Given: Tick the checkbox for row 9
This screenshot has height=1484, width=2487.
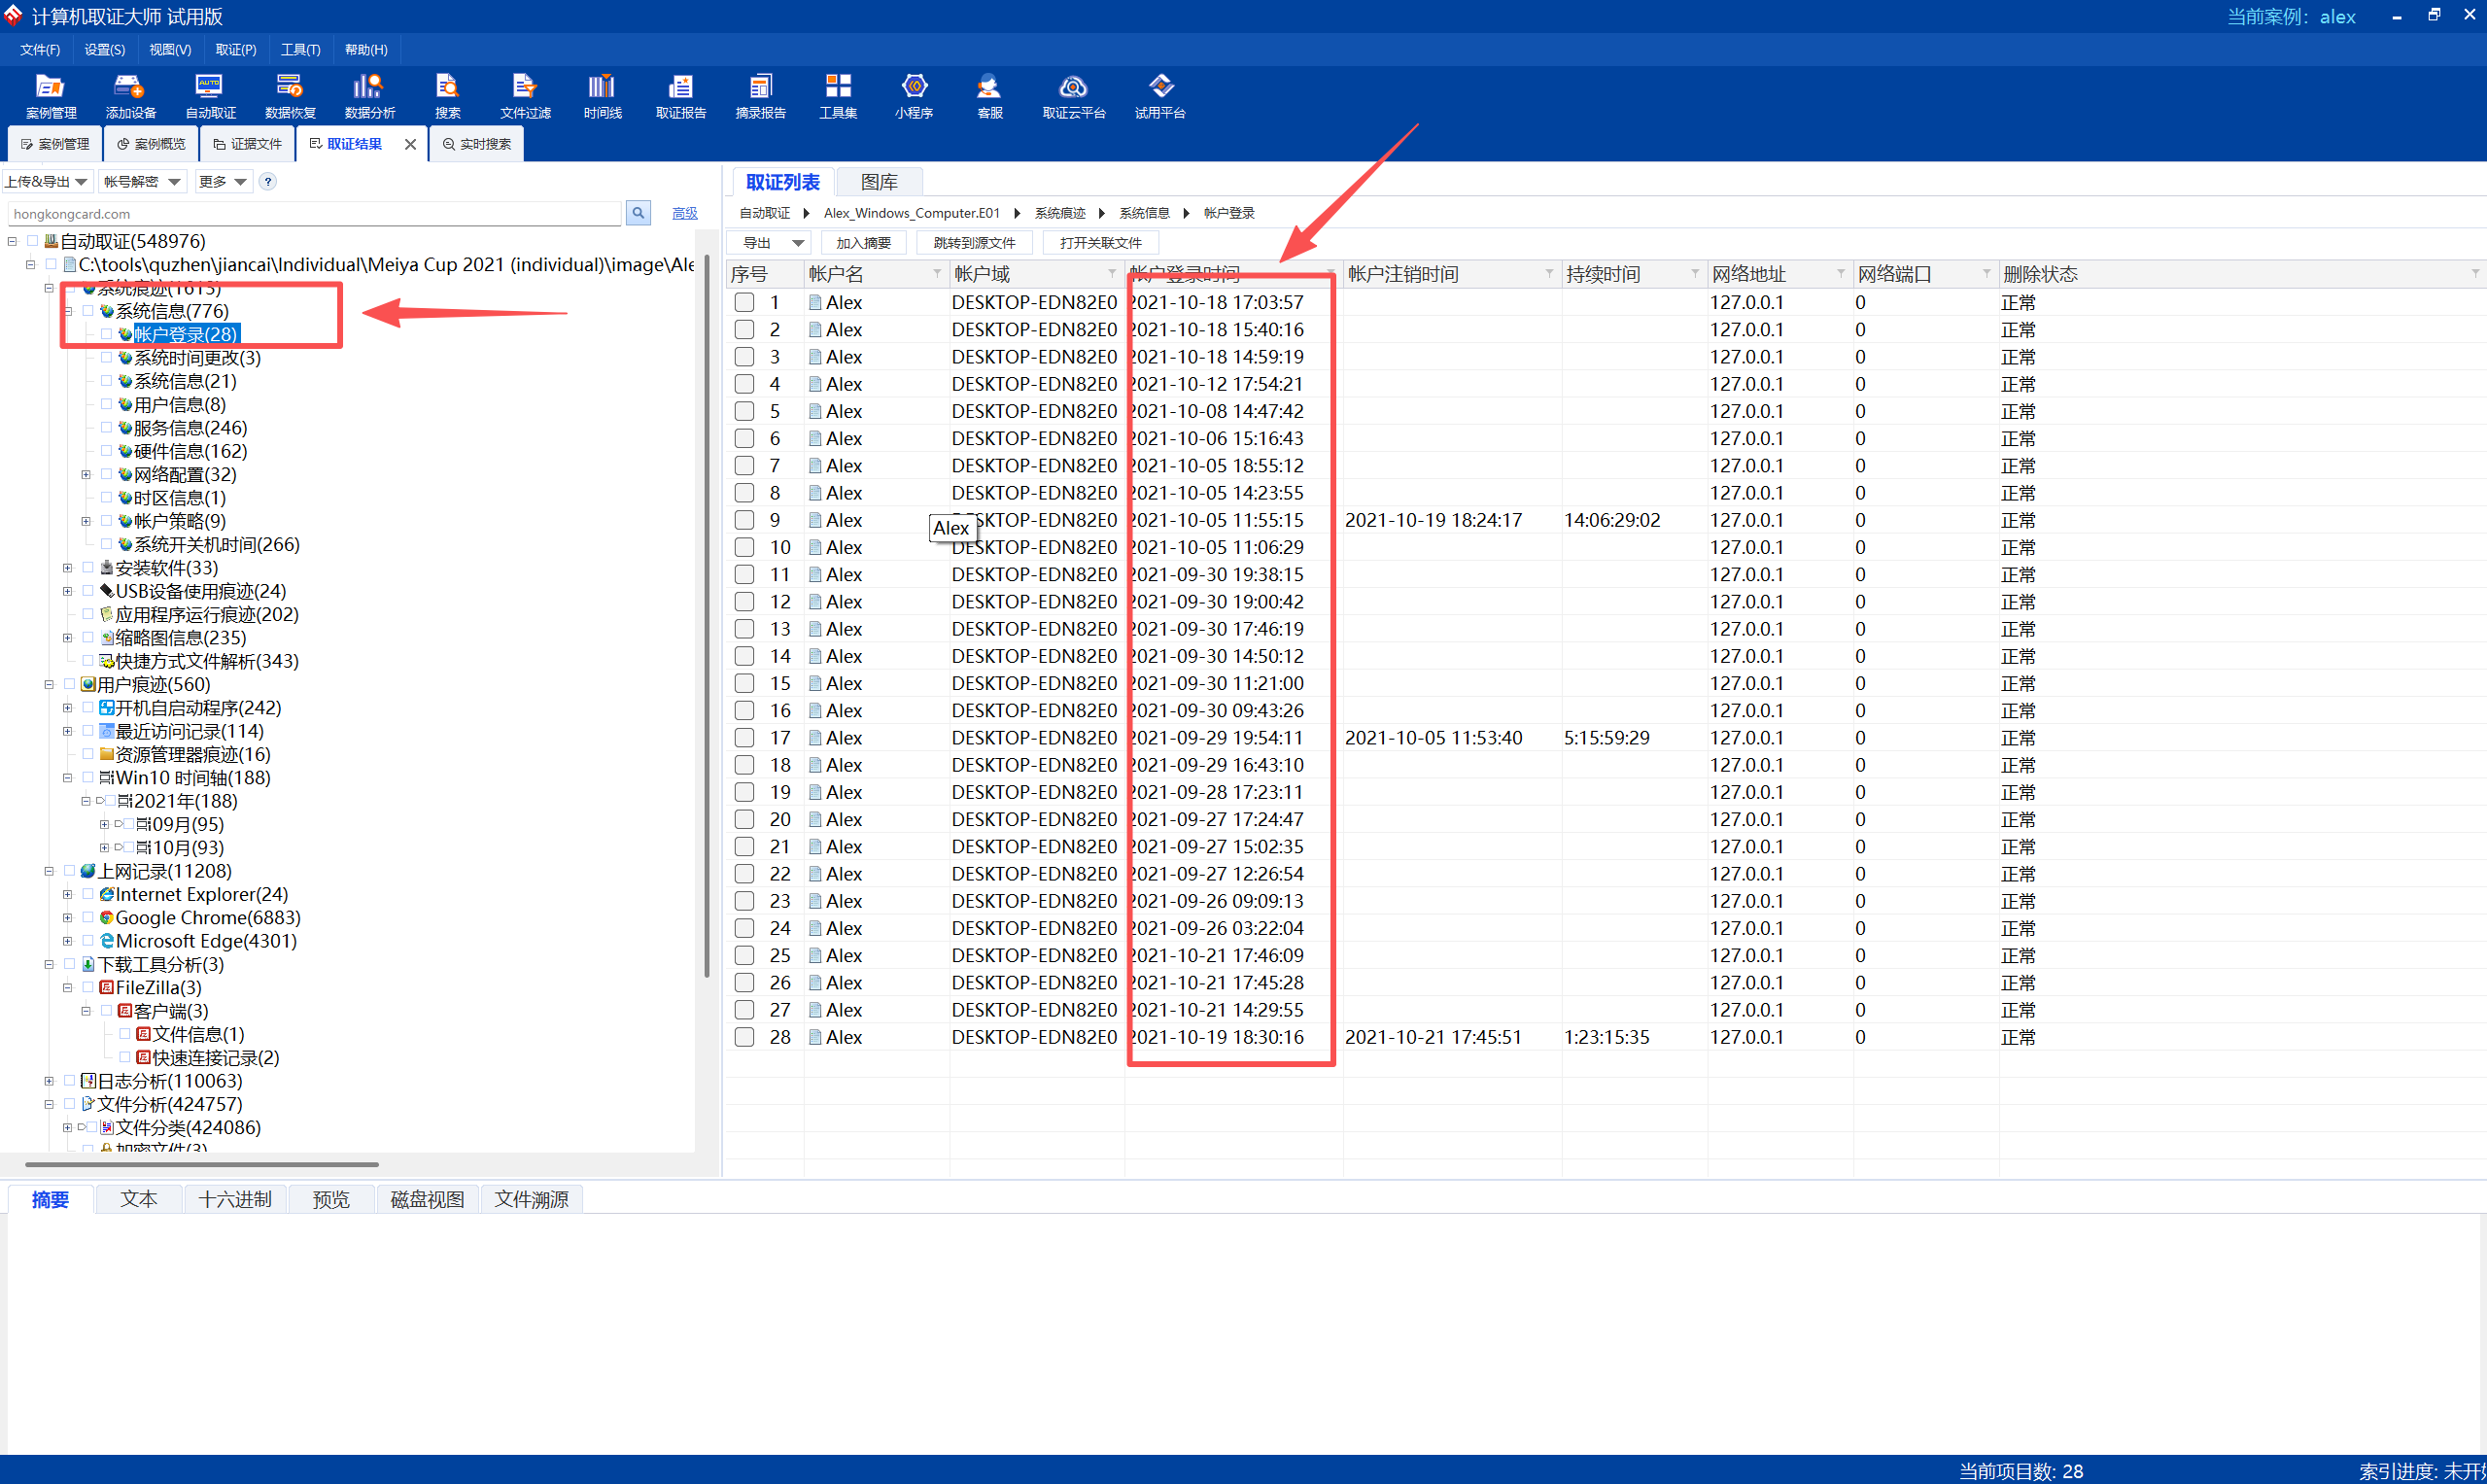Looking at the screenshot, I should pos(744,520).
